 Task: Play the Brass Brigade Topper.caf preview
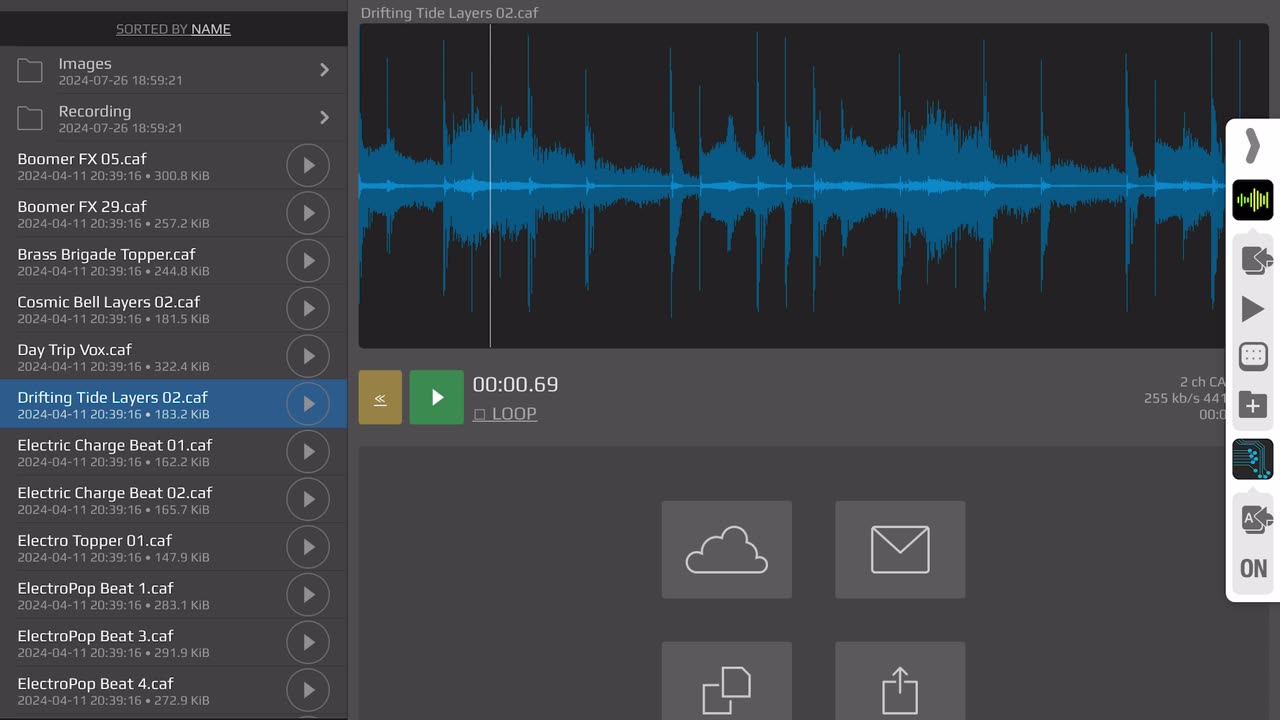coord(308,261)
